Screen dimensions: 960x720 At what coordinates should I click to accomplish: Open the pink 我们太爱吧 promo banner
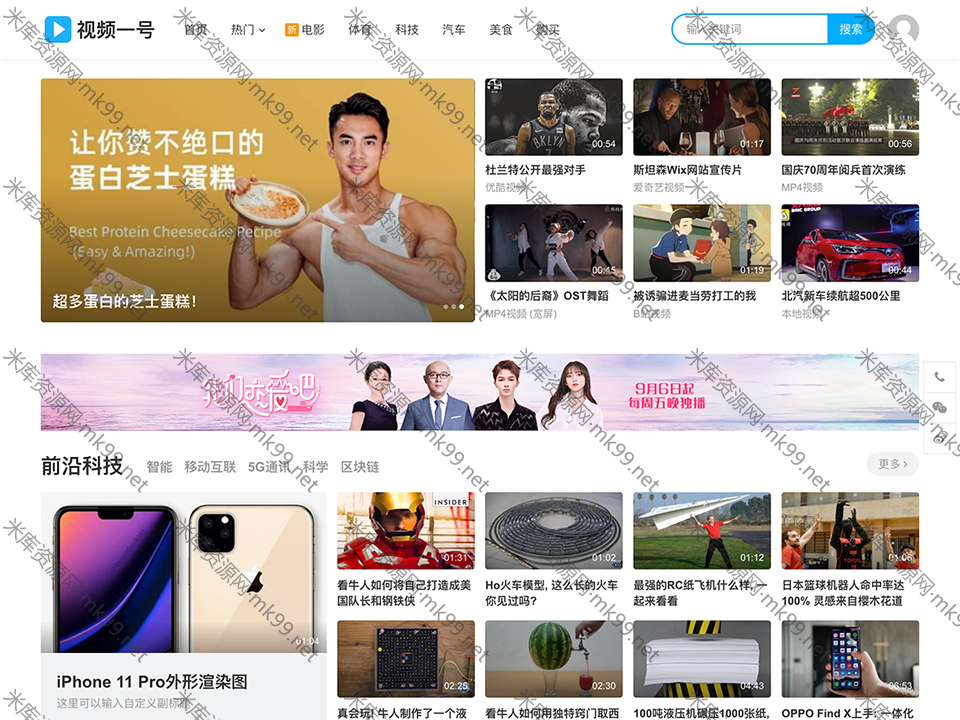pos(480,392)
